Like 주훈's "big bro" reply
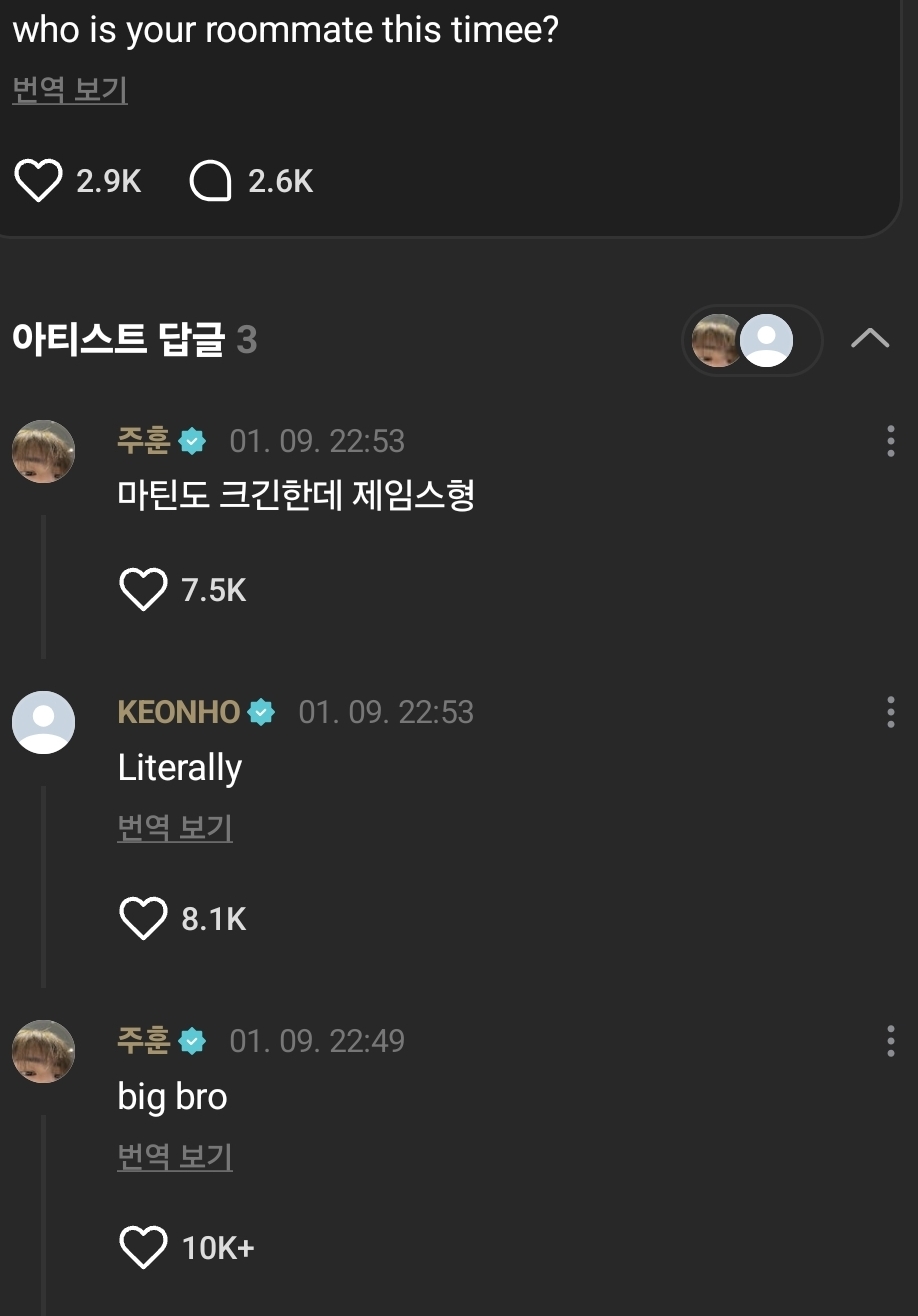Viewport: 918px width, 1316px height. click(x=142, y=1248)
